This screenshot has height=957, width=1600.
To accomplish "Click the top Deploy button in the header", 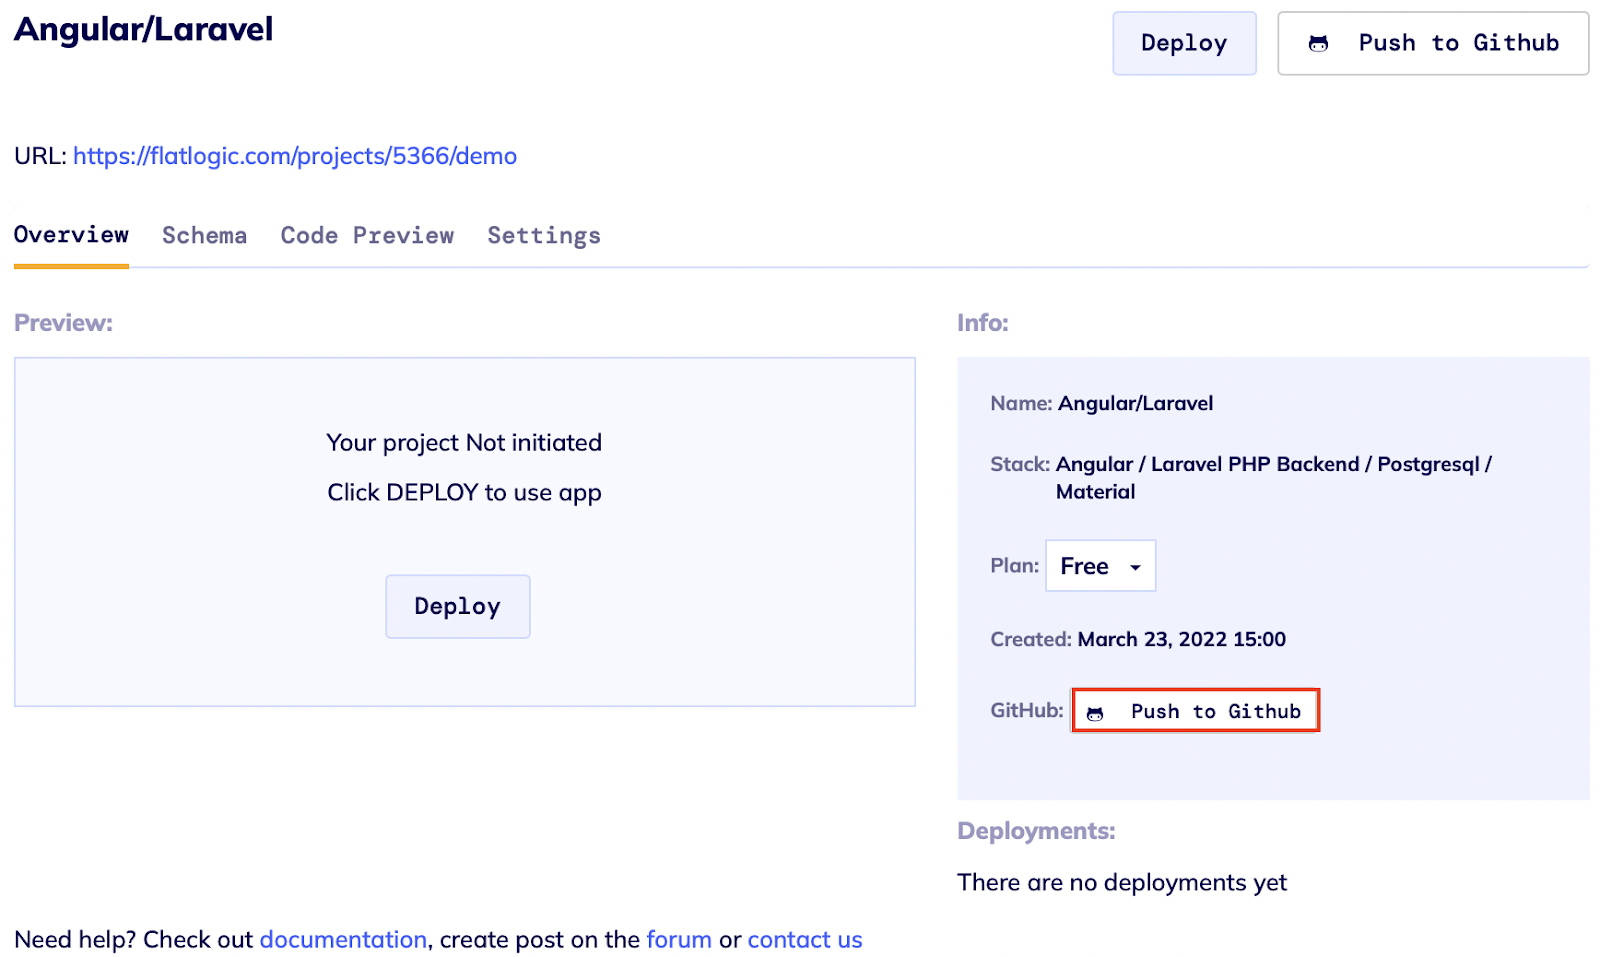I will click(x=1184, y=43).
